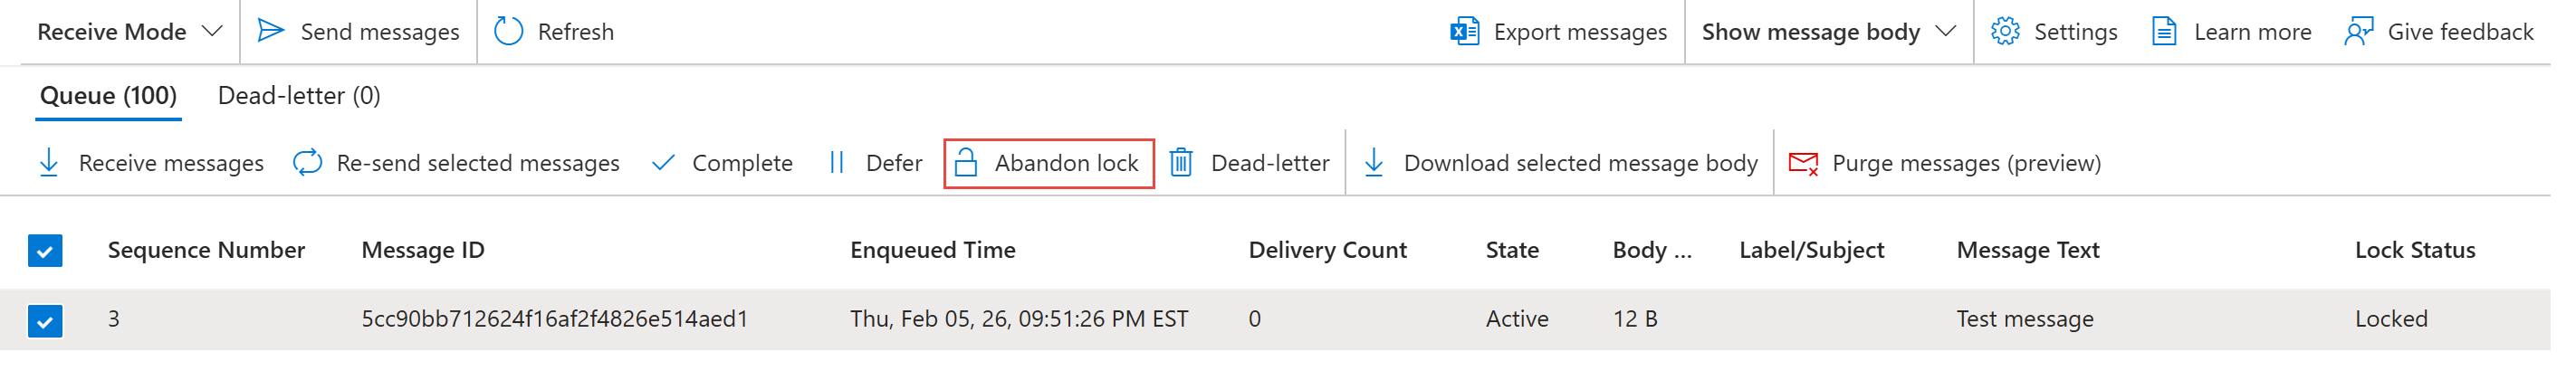
Task: Click the Refresh circular arrow icon
Action: [508, 31]
